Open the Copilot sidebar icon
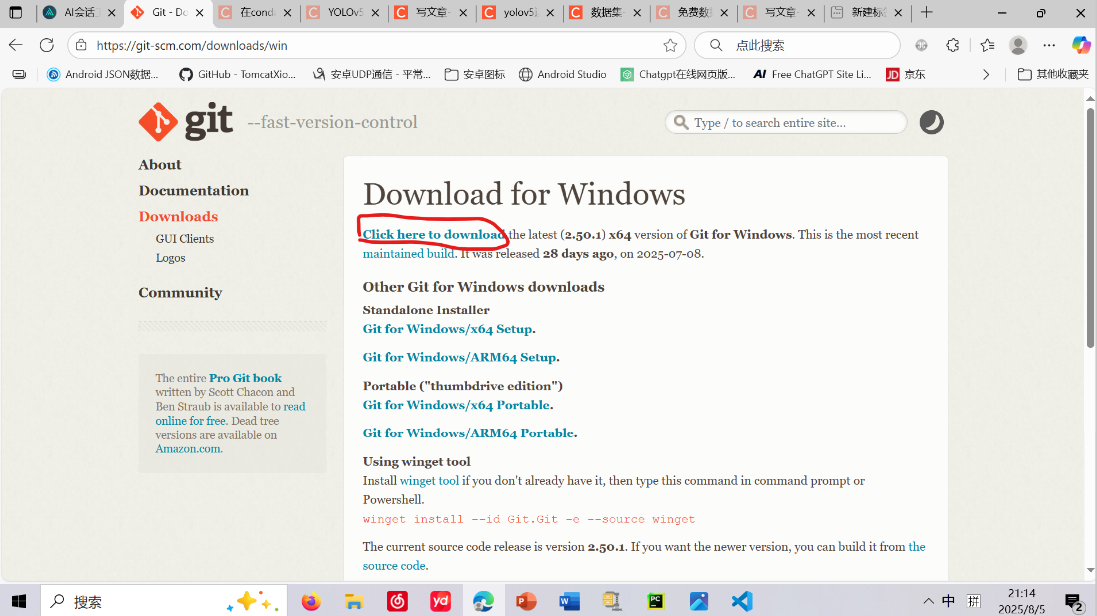 pyautogui.click(x=1081, y=46)
